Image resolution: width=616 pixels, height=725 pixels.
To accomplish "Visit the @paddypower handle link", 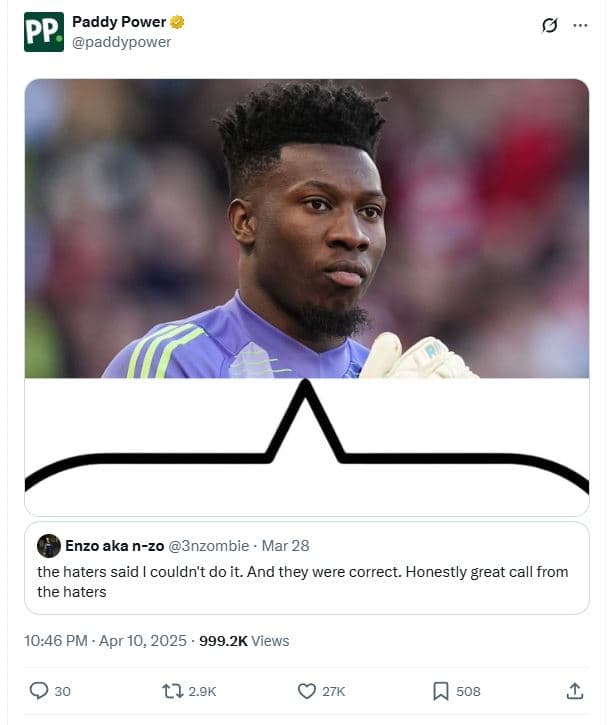I will (122, 42).
